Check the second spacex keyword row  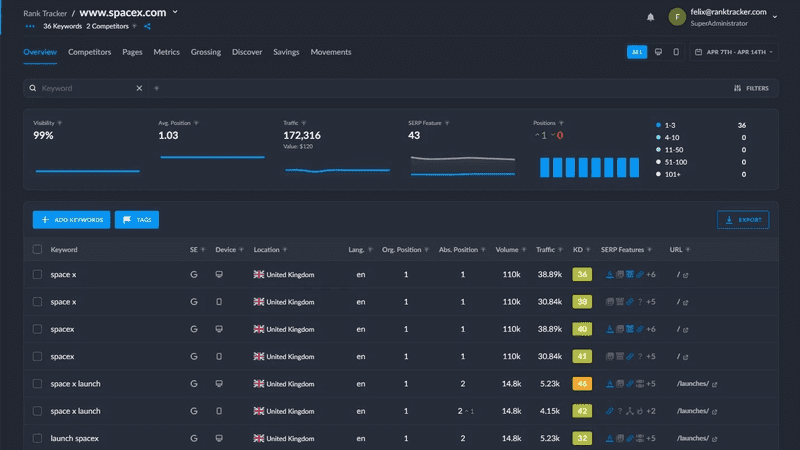tap(37, 356)
